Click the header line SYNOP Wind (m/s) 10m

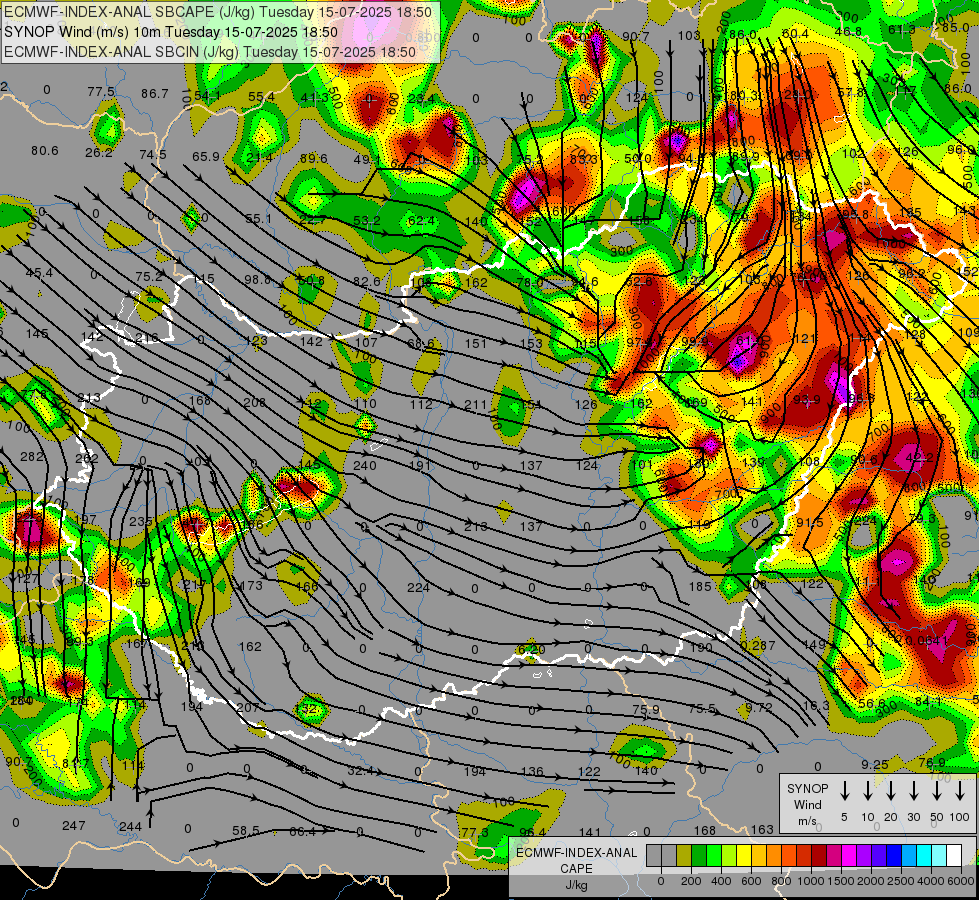click(170, 32)
